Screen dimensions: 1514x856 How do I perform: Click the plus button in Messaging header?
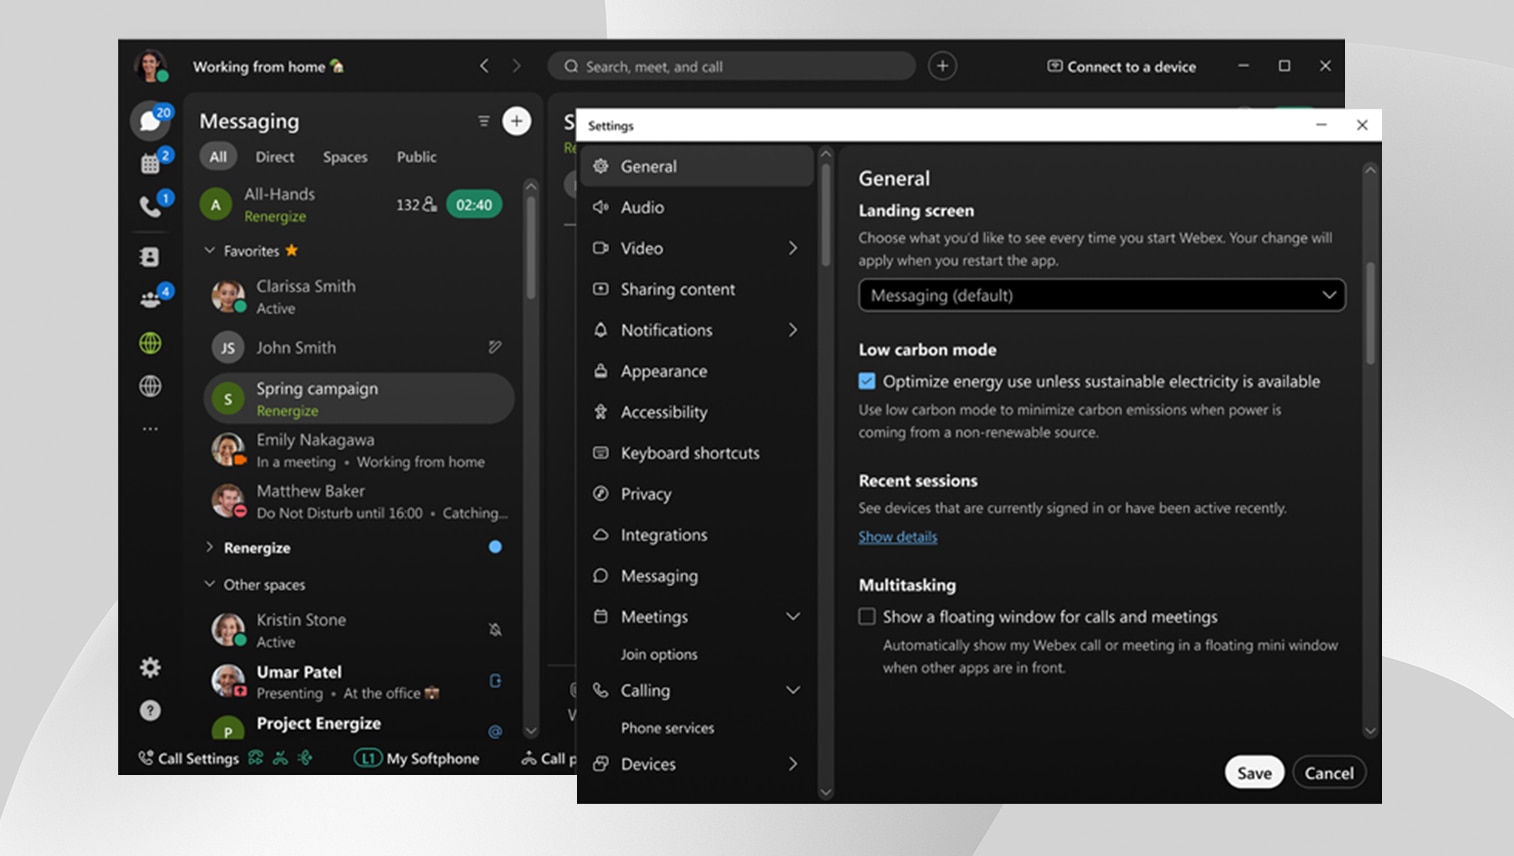click(516, 121)
